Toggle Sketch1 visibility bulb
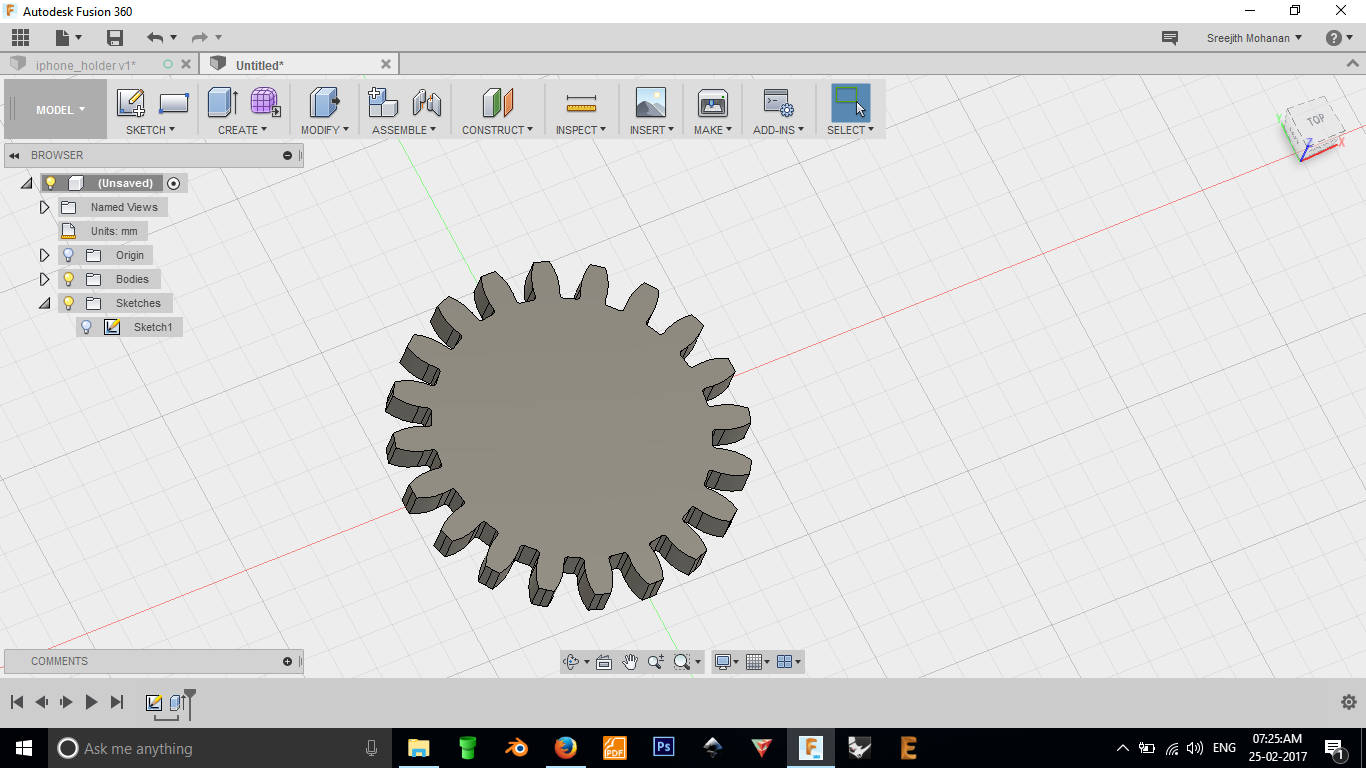1366x768 pixels. pos(86,327)
